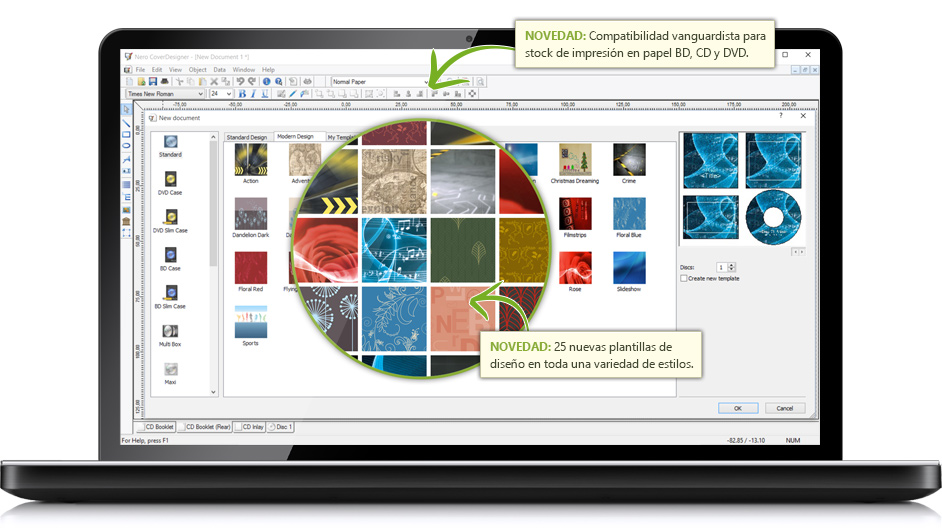Select the Multi Box case icon
Screen dimensions: 942x528
170,331
